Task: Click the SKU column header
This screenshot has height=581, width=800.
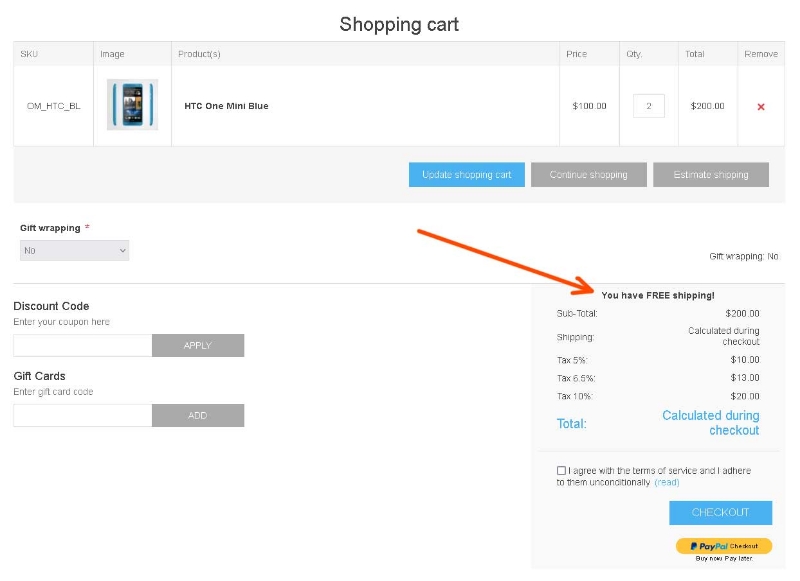Action: pyautogui.click(x=29, y=54)
